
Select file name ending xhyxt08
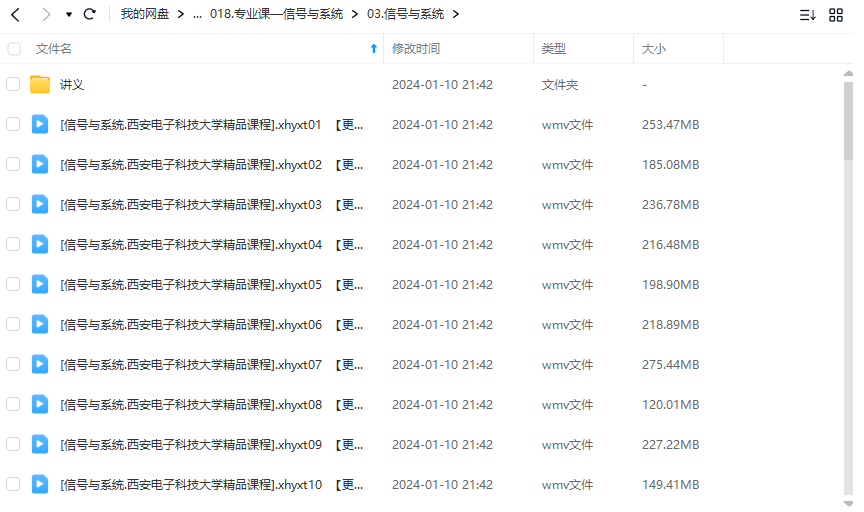pos(212,405)
